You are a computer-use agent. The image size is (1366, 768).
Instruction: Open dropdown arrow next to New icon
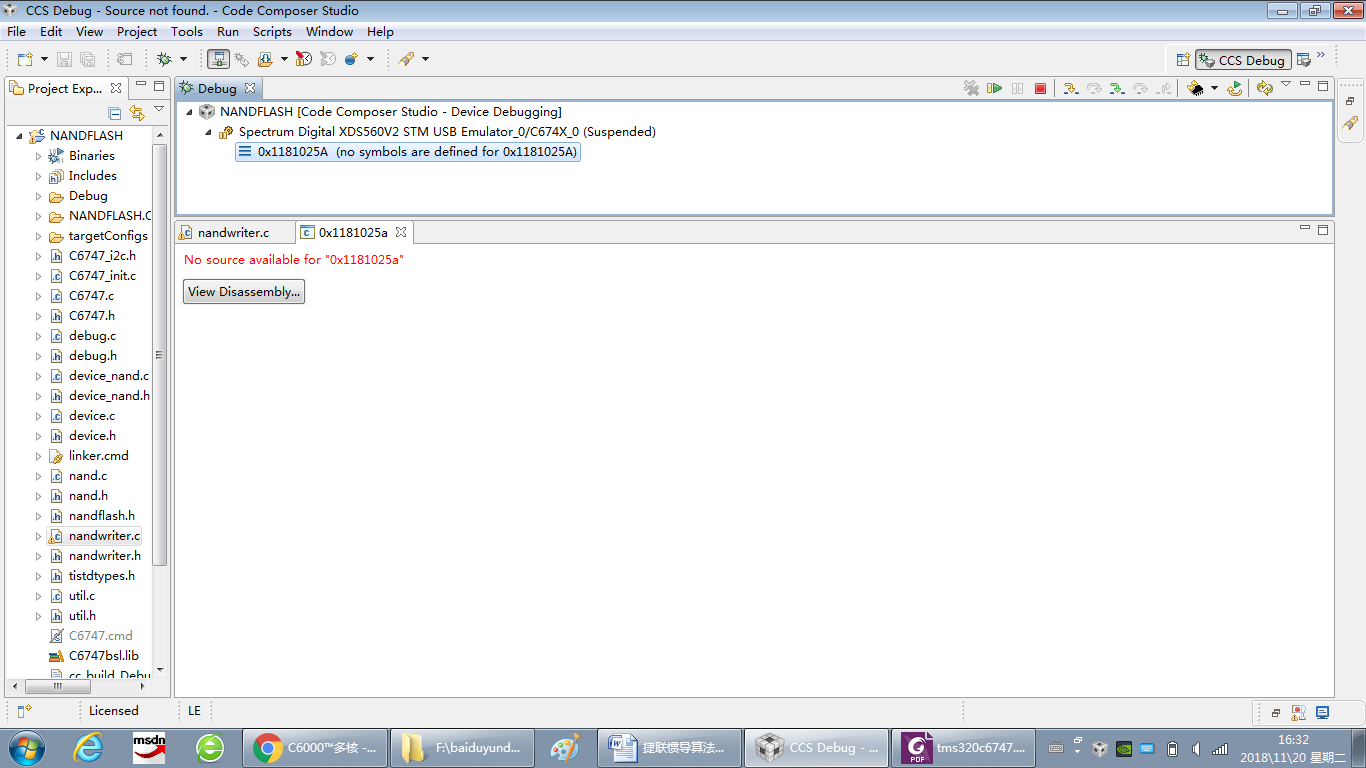[x=42, y=59]
